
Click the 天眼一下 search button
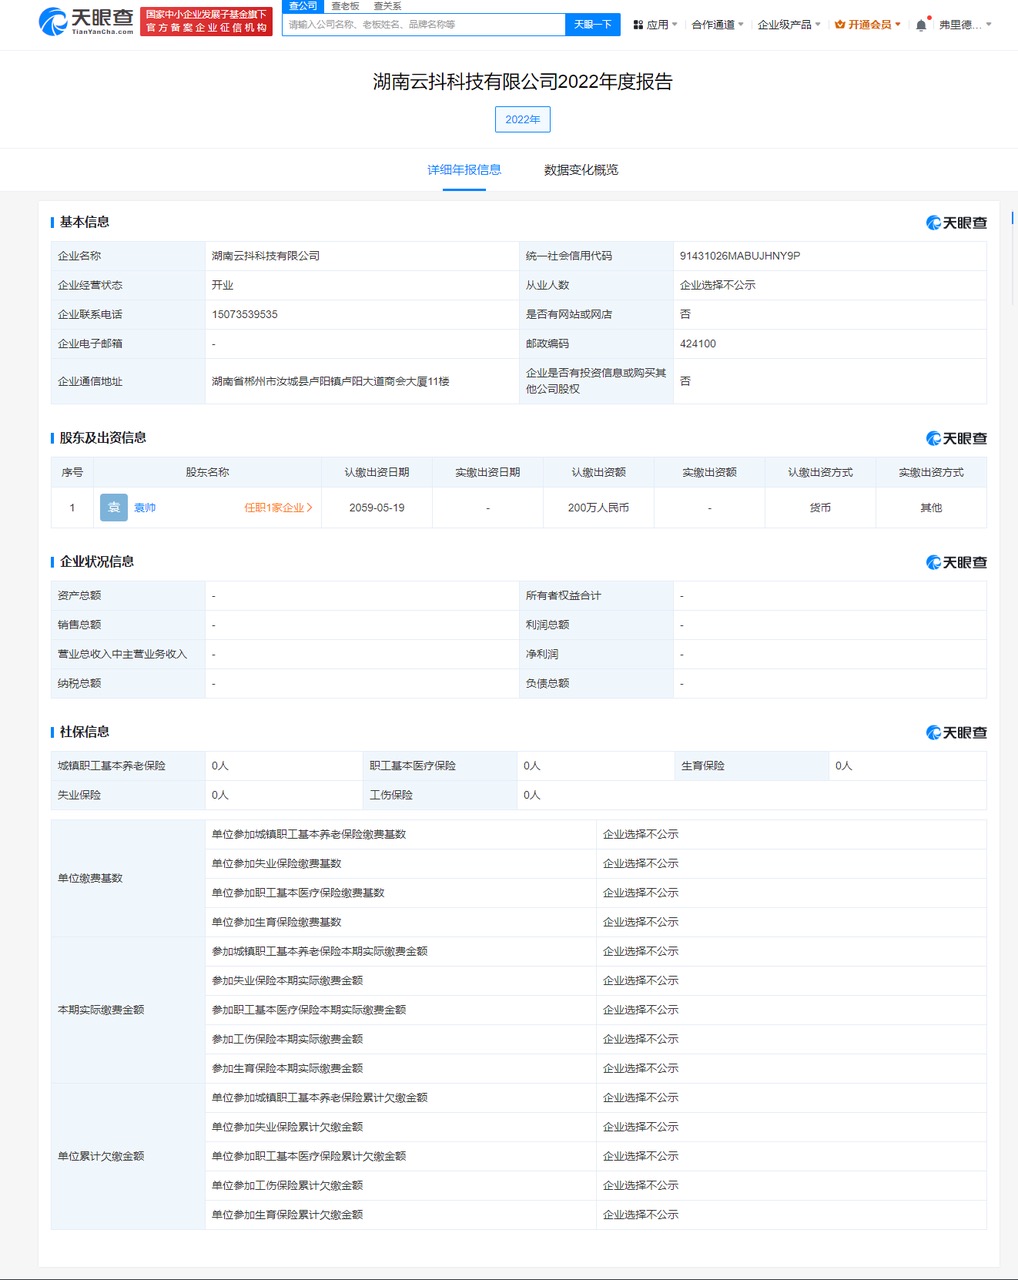592,25
